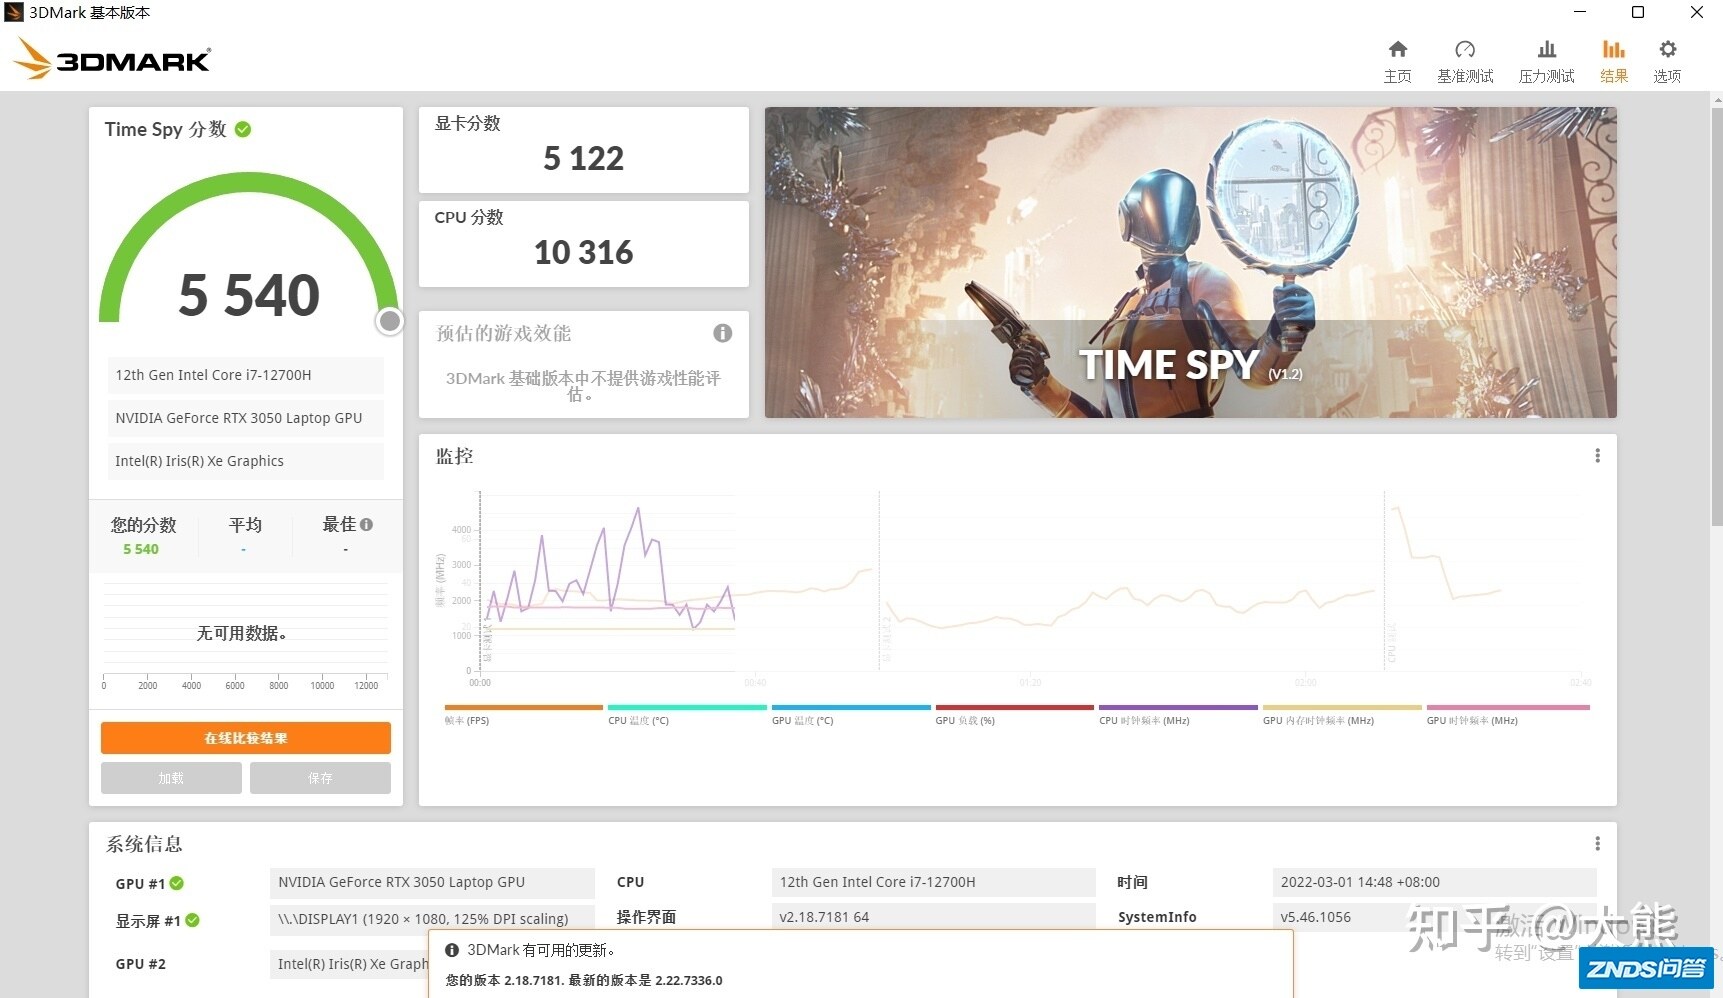The height and width of the screenshot is (998, 1723).
Task: Click 在线比较结果 orange button
Action: [x=246, y=738]
